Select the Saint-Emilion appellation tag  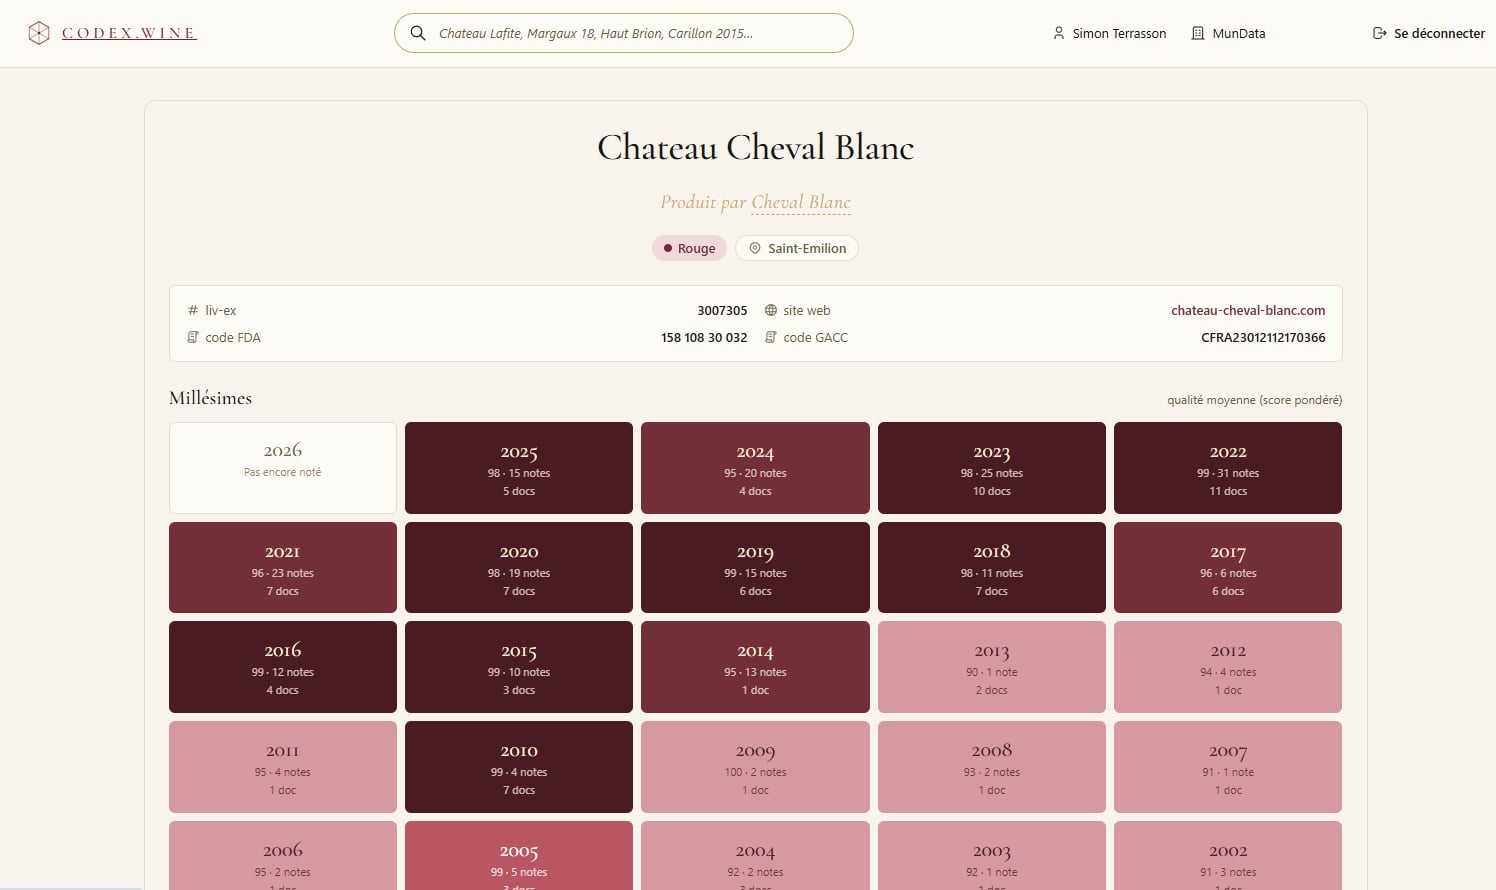(797, 248)
